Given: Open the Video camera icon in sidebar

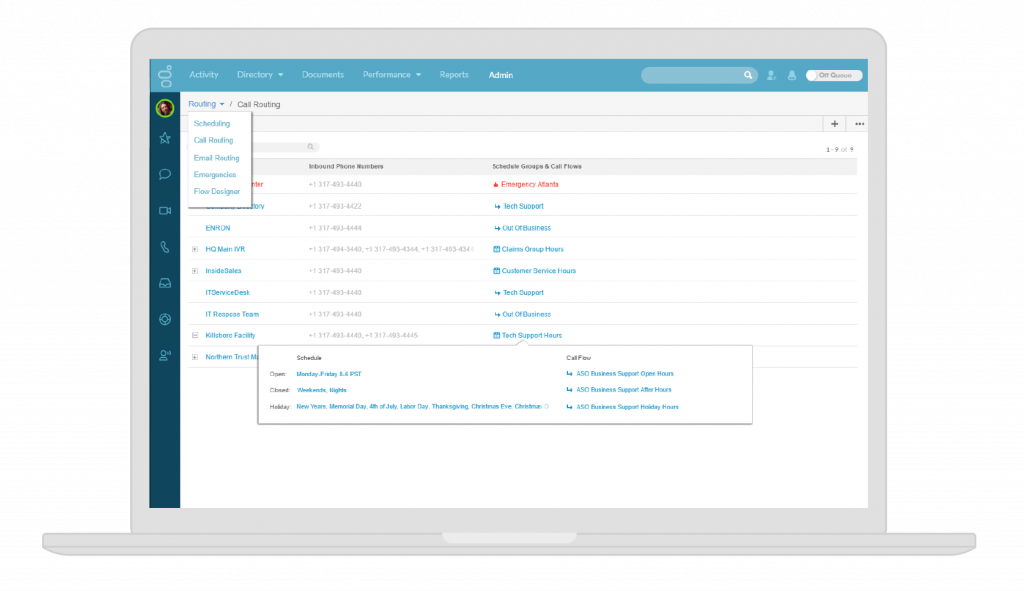Looking at the screenshot, I should [165, 210].
